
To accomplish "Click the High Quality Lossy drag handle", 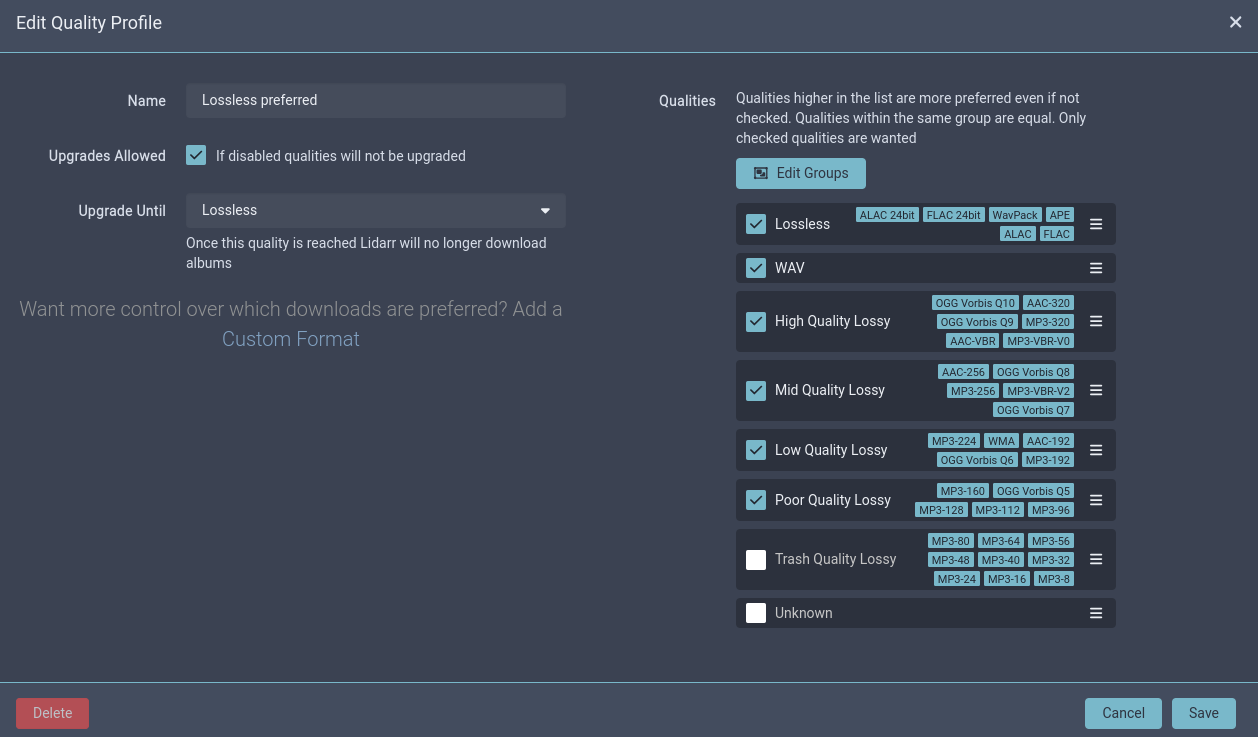I will (1096, 322).
